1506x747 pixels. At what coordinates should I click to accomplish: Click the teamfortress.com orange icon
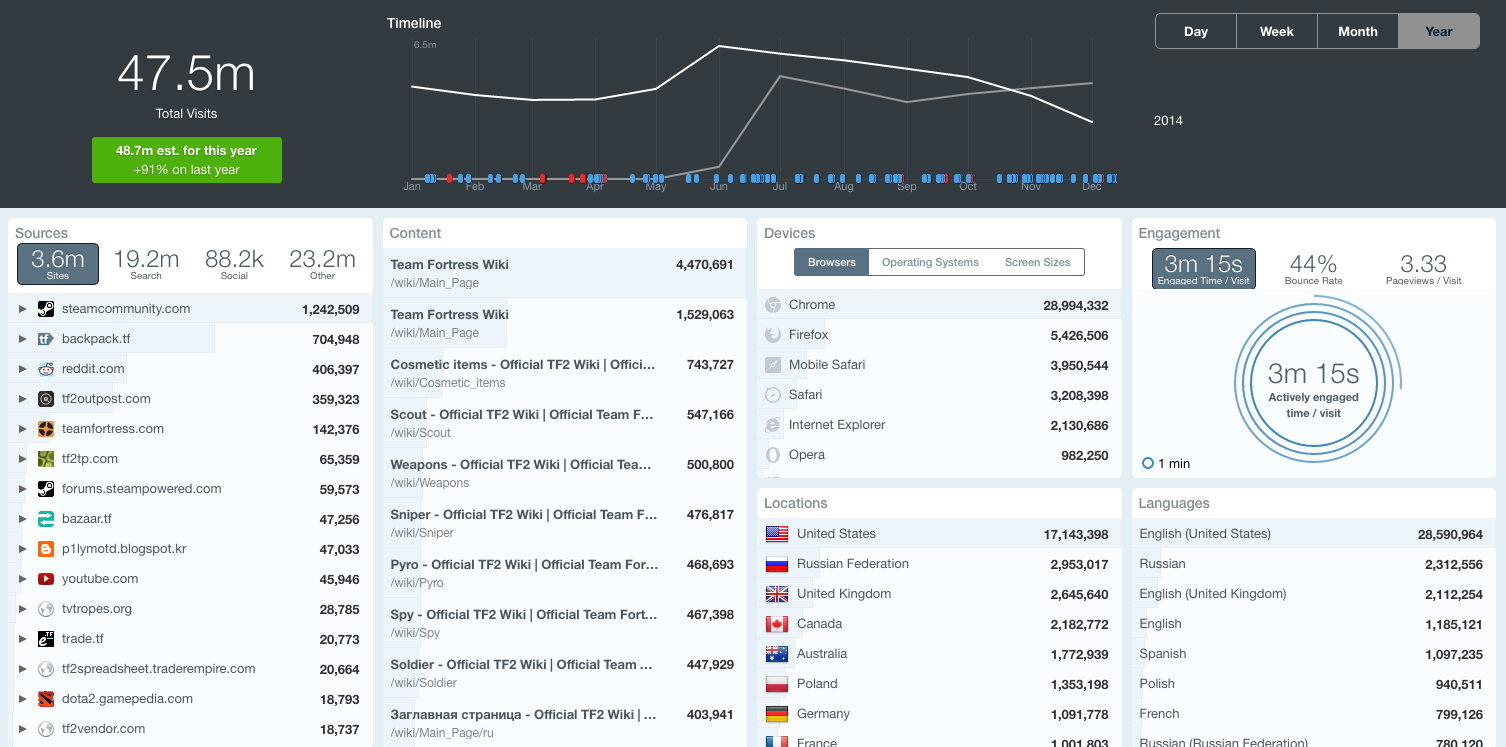[46, 429]
